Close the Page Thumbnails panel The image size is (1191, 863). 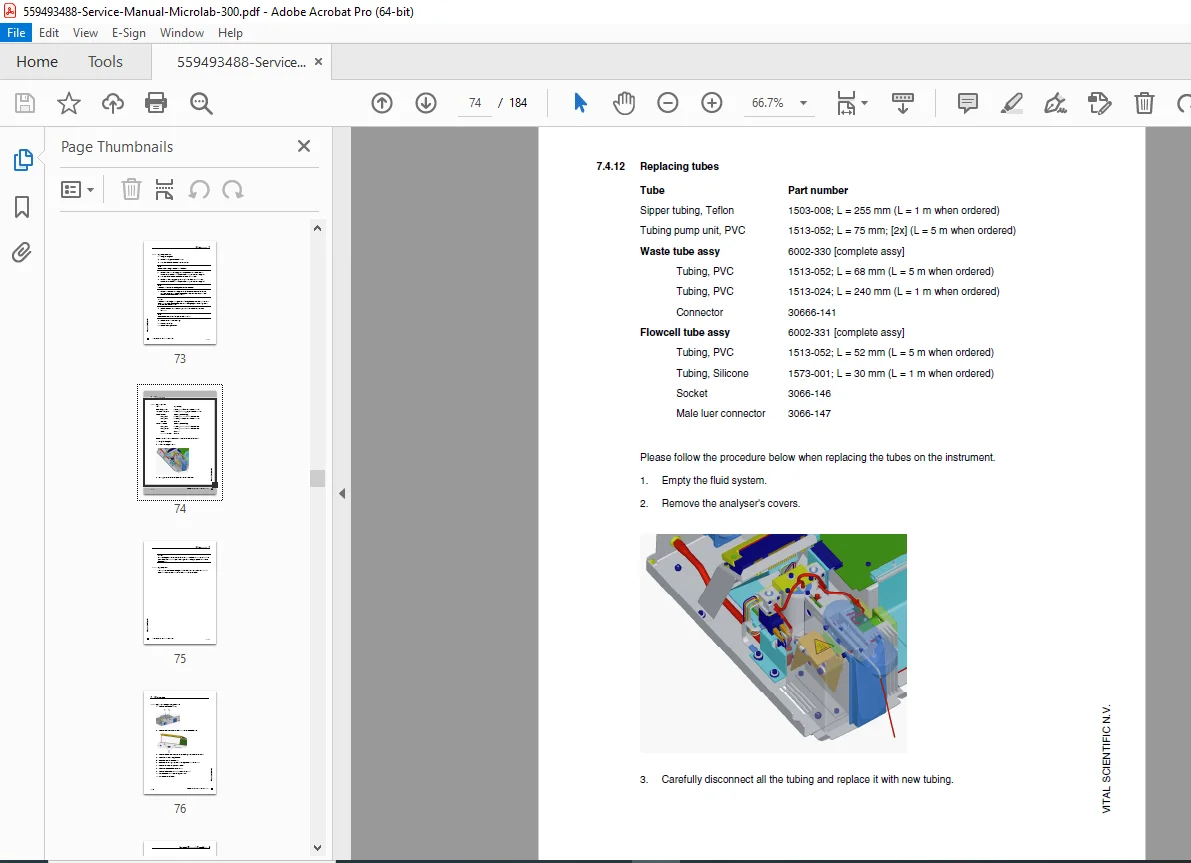(x=304, y=146)
